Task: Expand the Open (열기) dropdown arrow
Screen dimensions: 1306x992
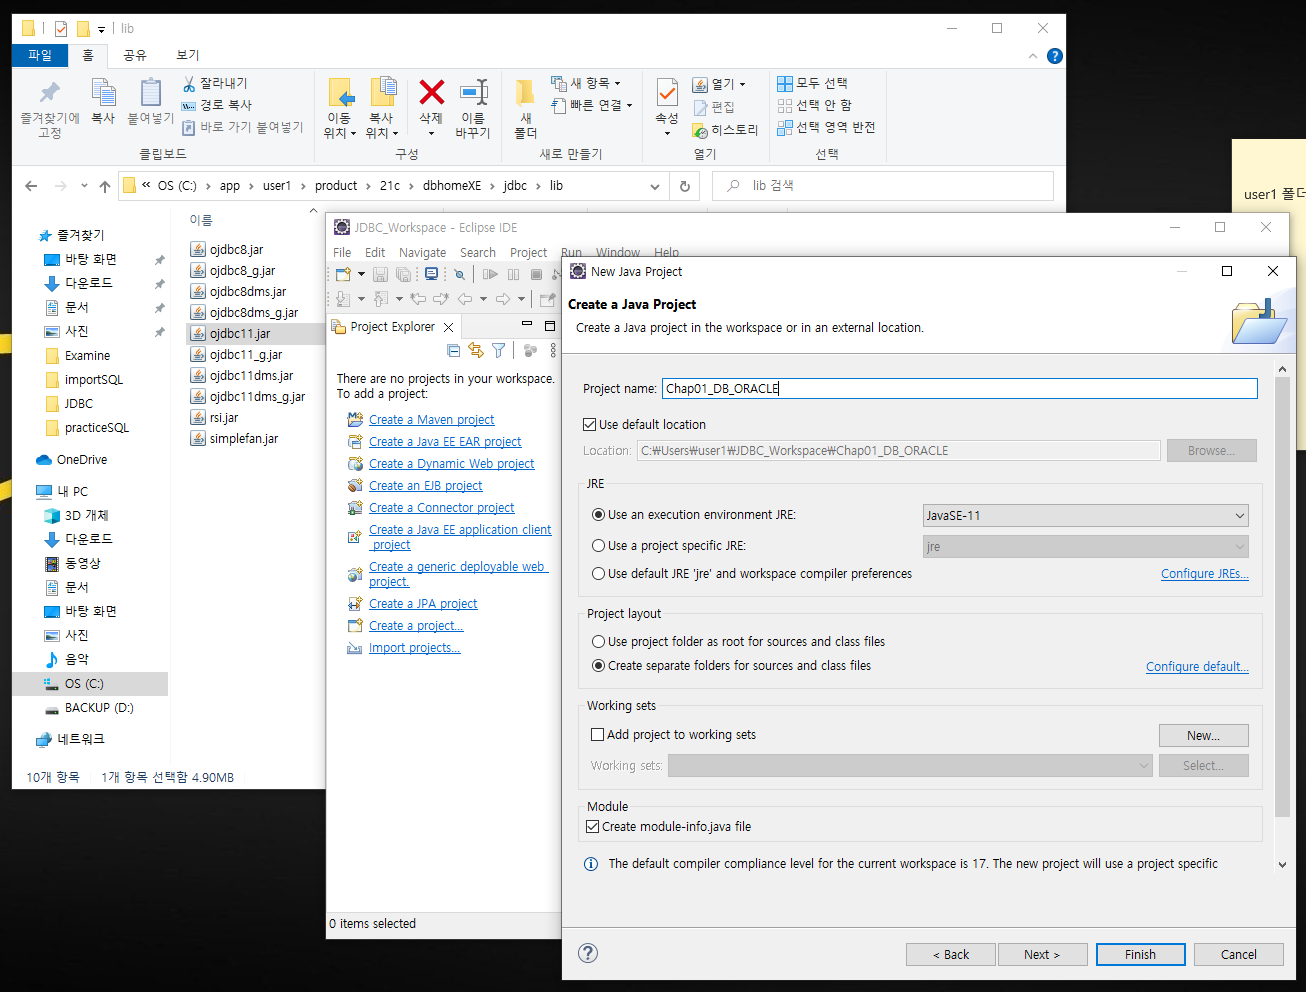Action: pos(742,84)
